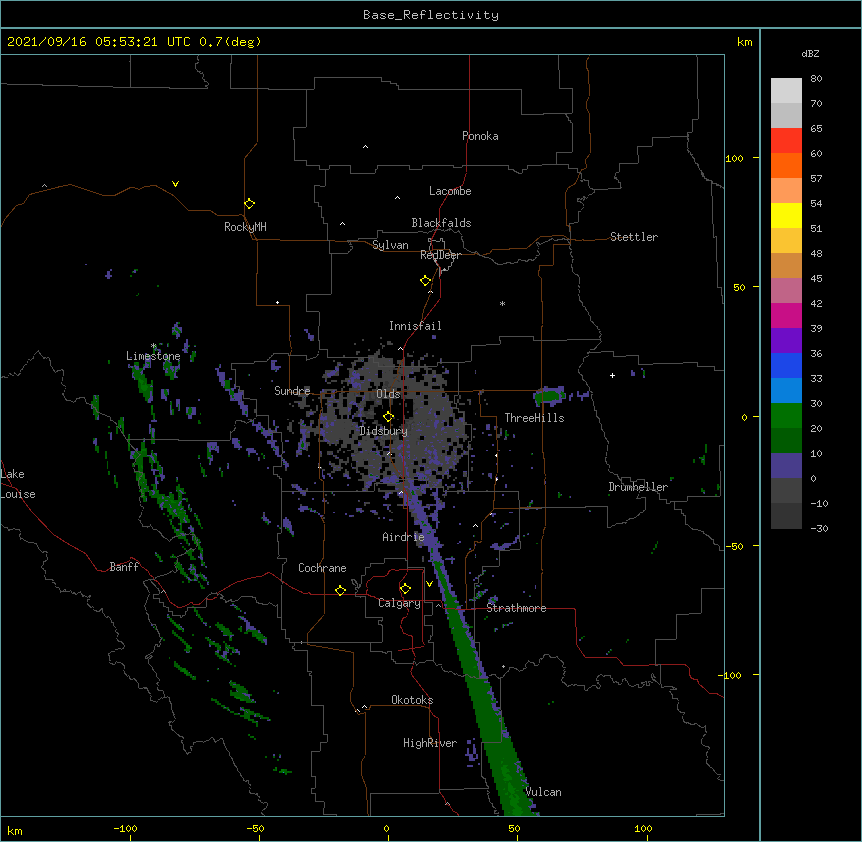Viewport: 862px width, 842px height.
Task: Click the yellow 54 dBZ color swatch
Action: [786, 215]
